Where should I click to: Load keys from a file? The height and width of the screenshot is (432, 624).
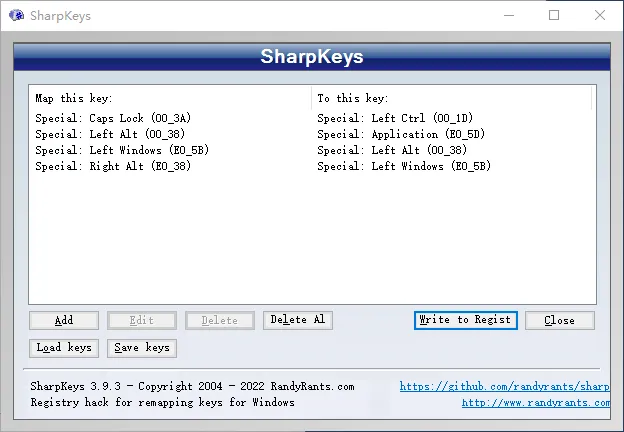(x=64, y=348)
